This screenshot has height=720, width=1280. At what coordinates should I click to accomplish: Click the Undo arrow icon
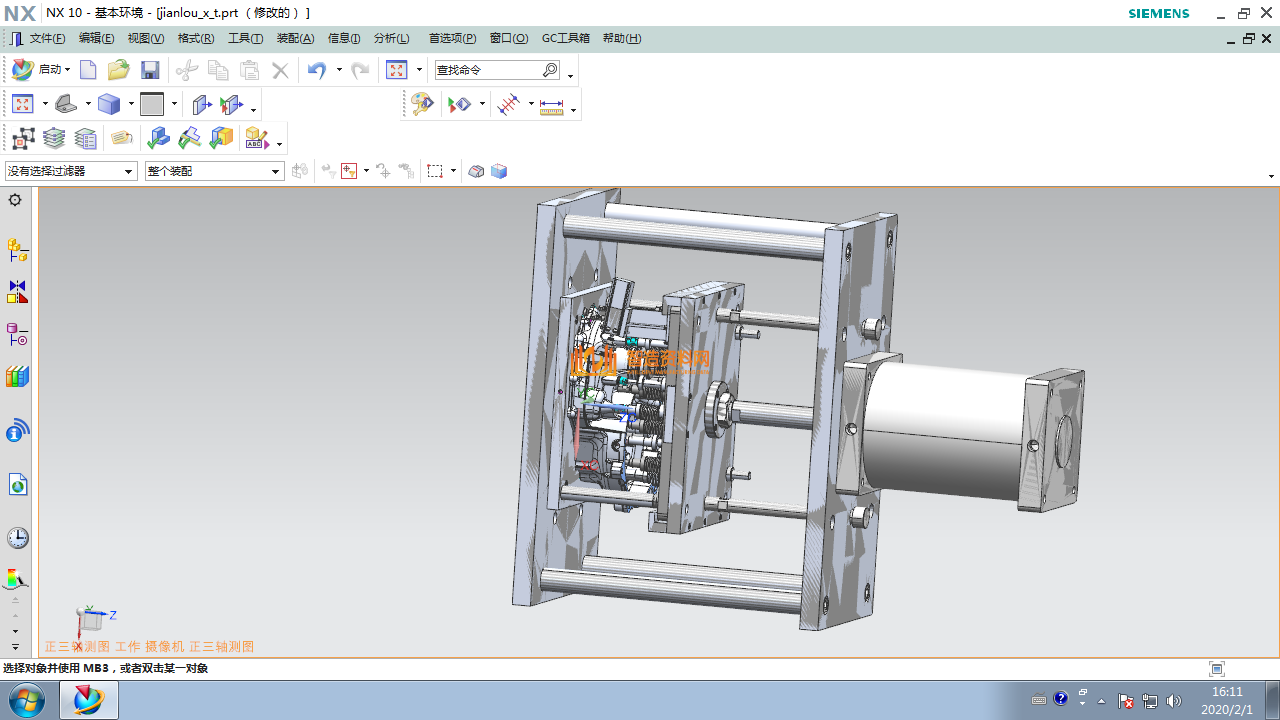[x=317, y=70]
